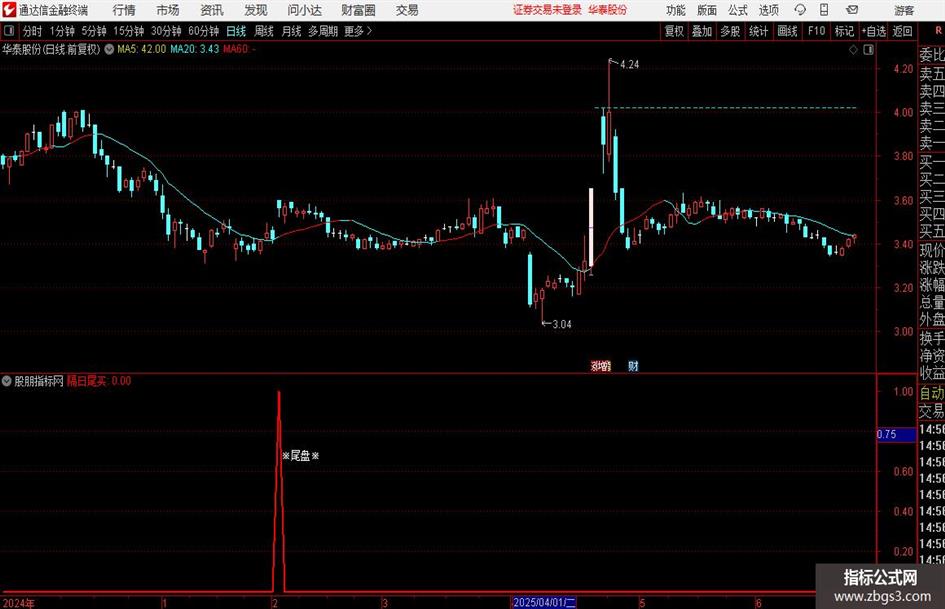Click the 涨增 event marker icon
The height and width of the screenshot is (609, 945).
coord(601,366)
